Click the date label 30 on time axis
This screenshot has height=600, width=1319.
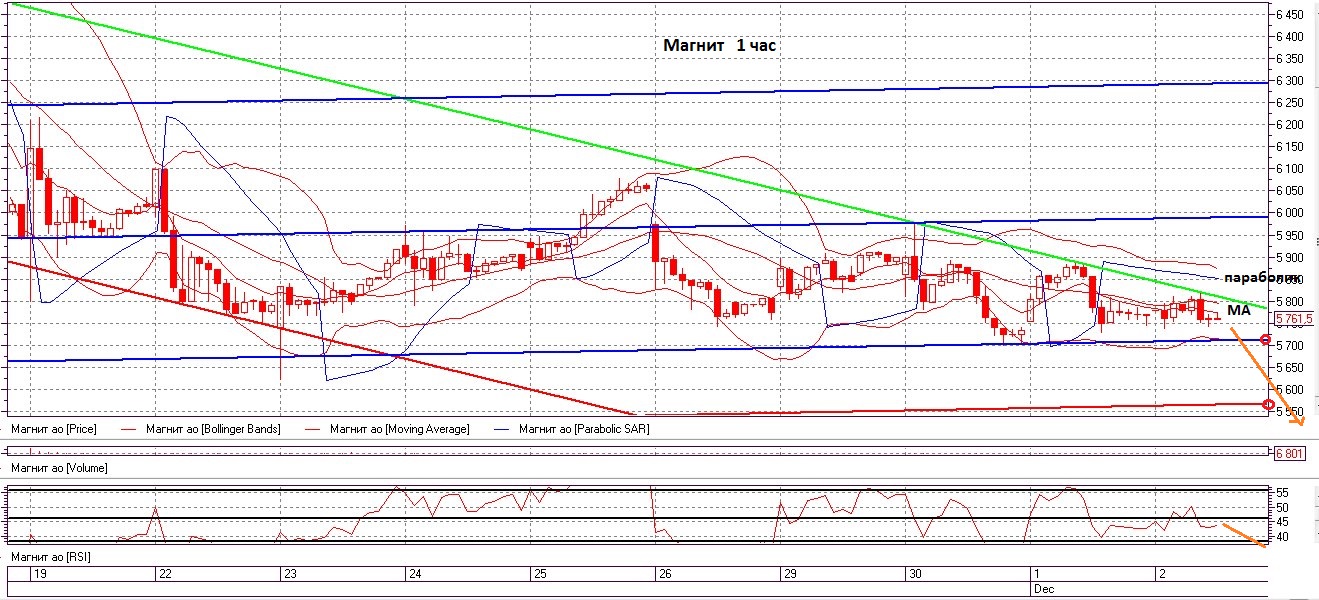(x=914, y=574)
